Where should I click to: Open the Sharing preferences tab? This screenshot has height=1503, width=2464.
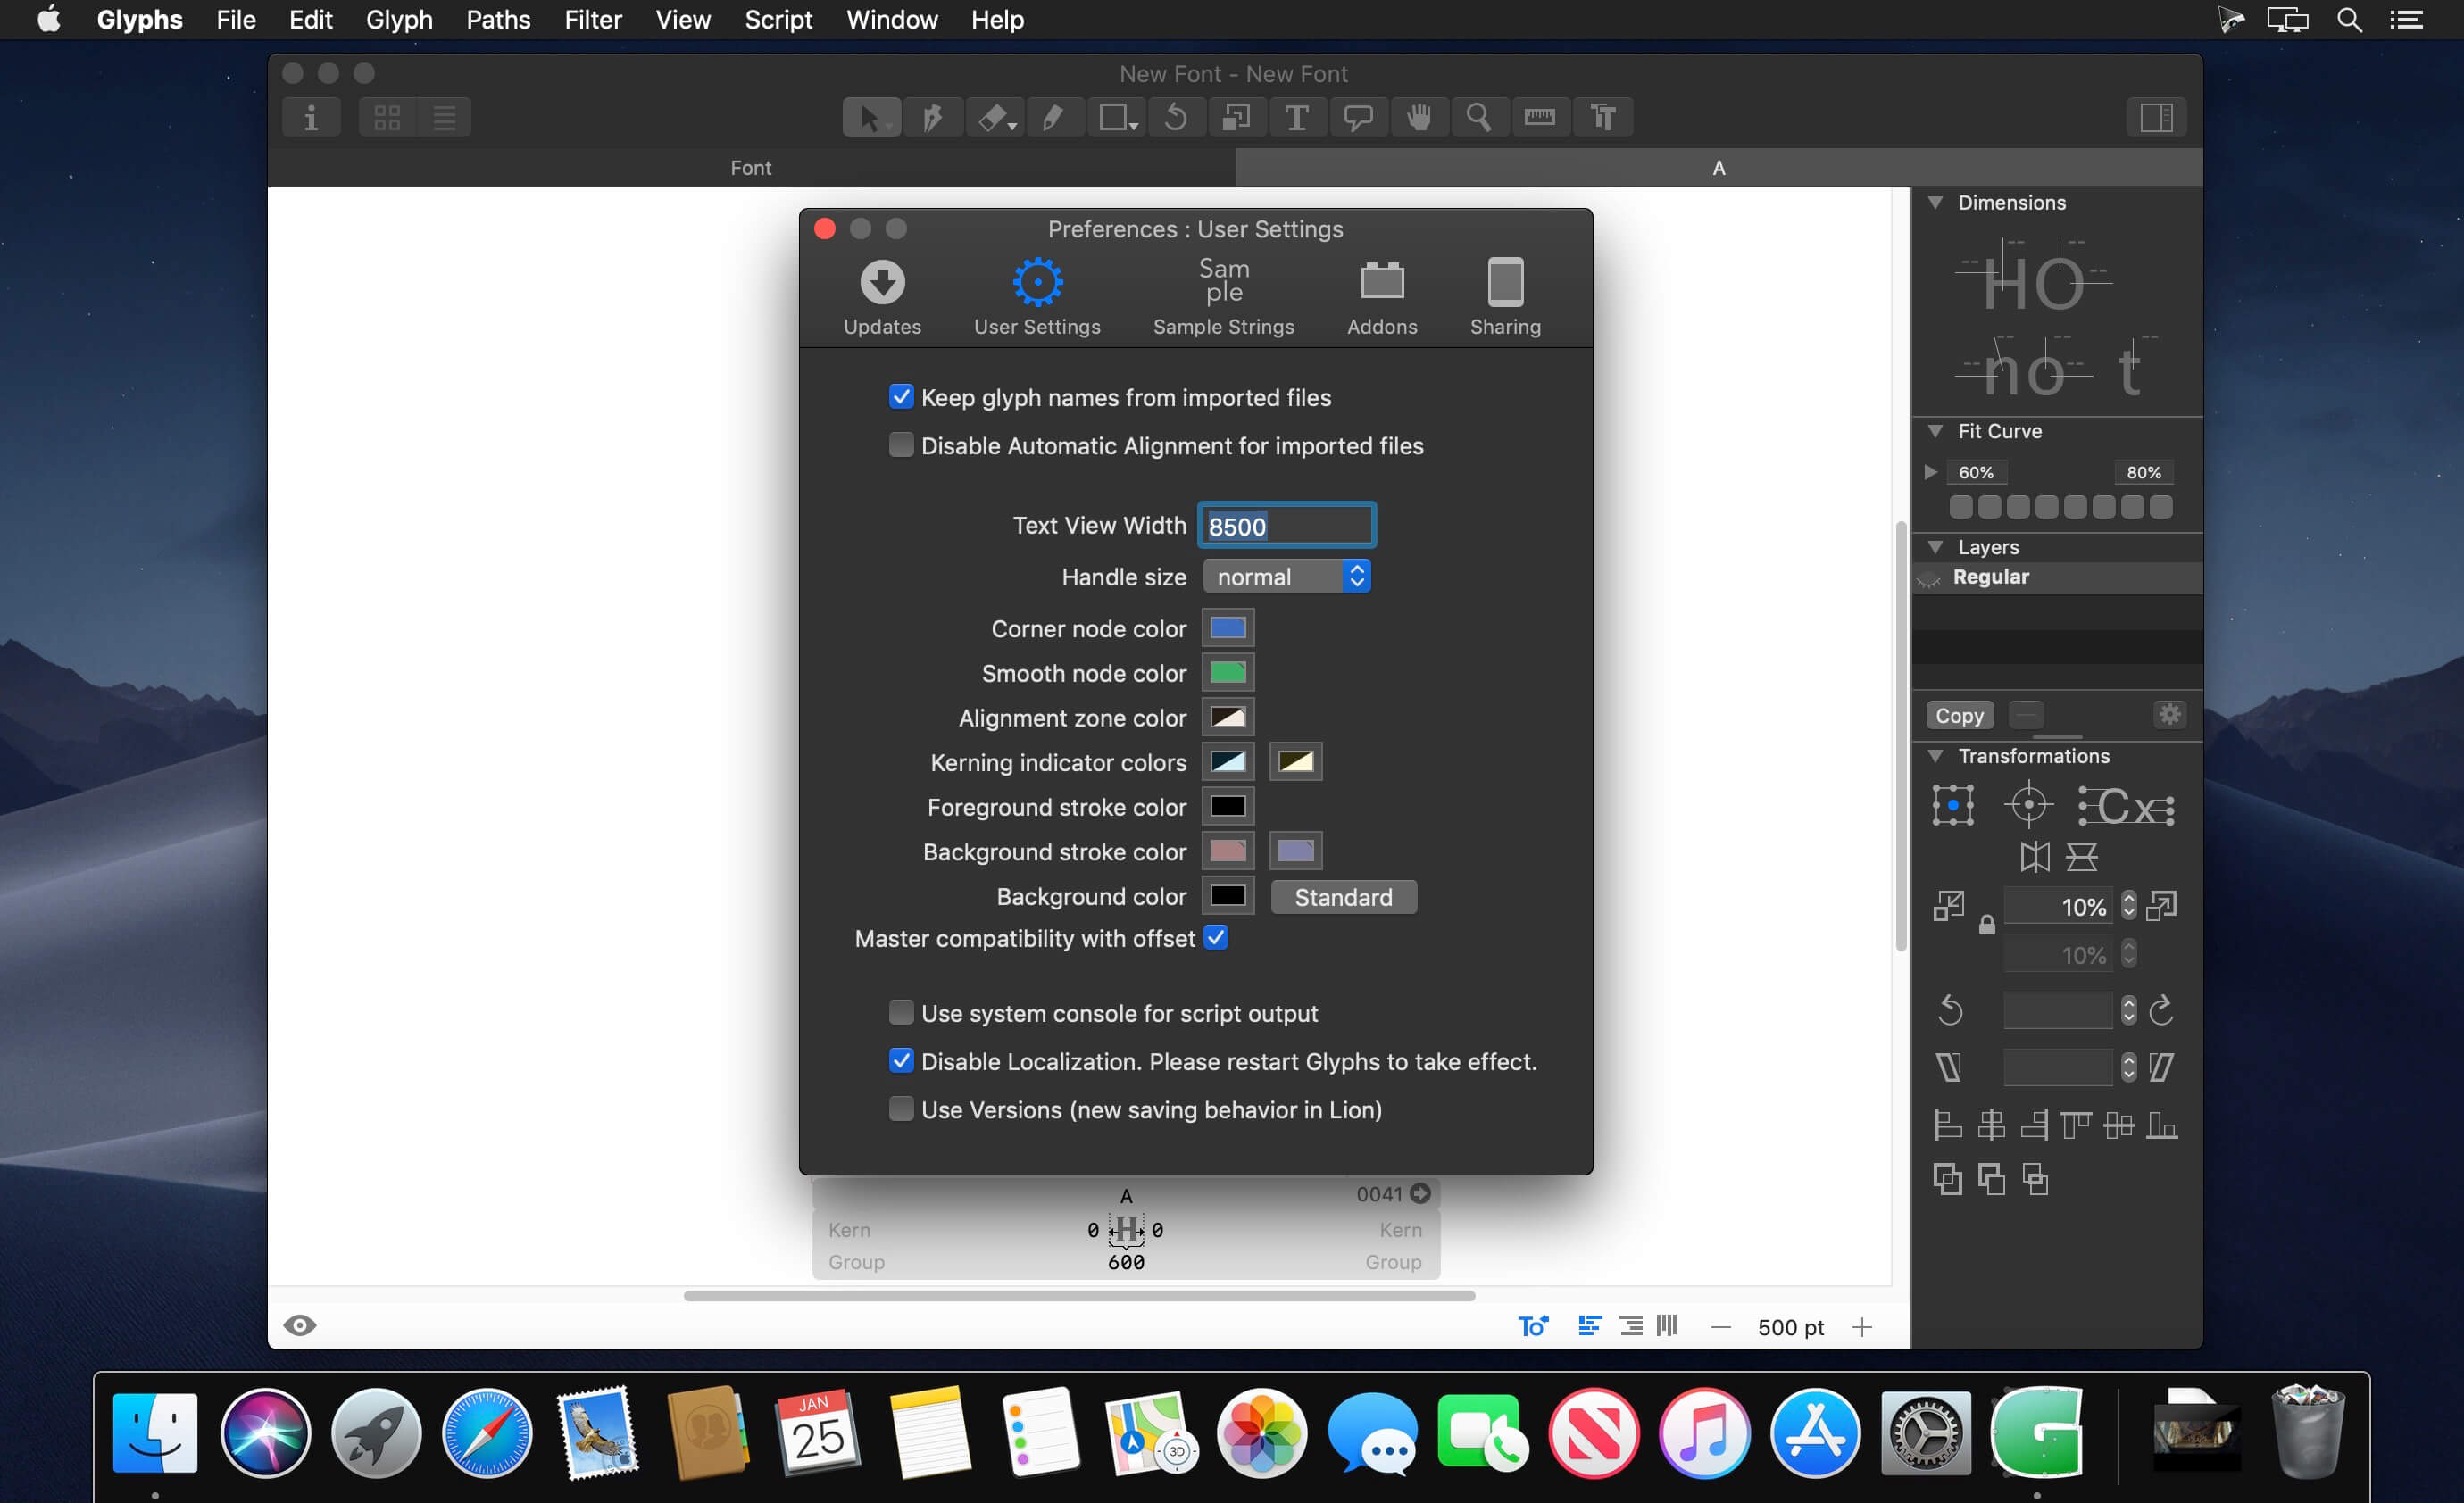(x=1505, y=298)
